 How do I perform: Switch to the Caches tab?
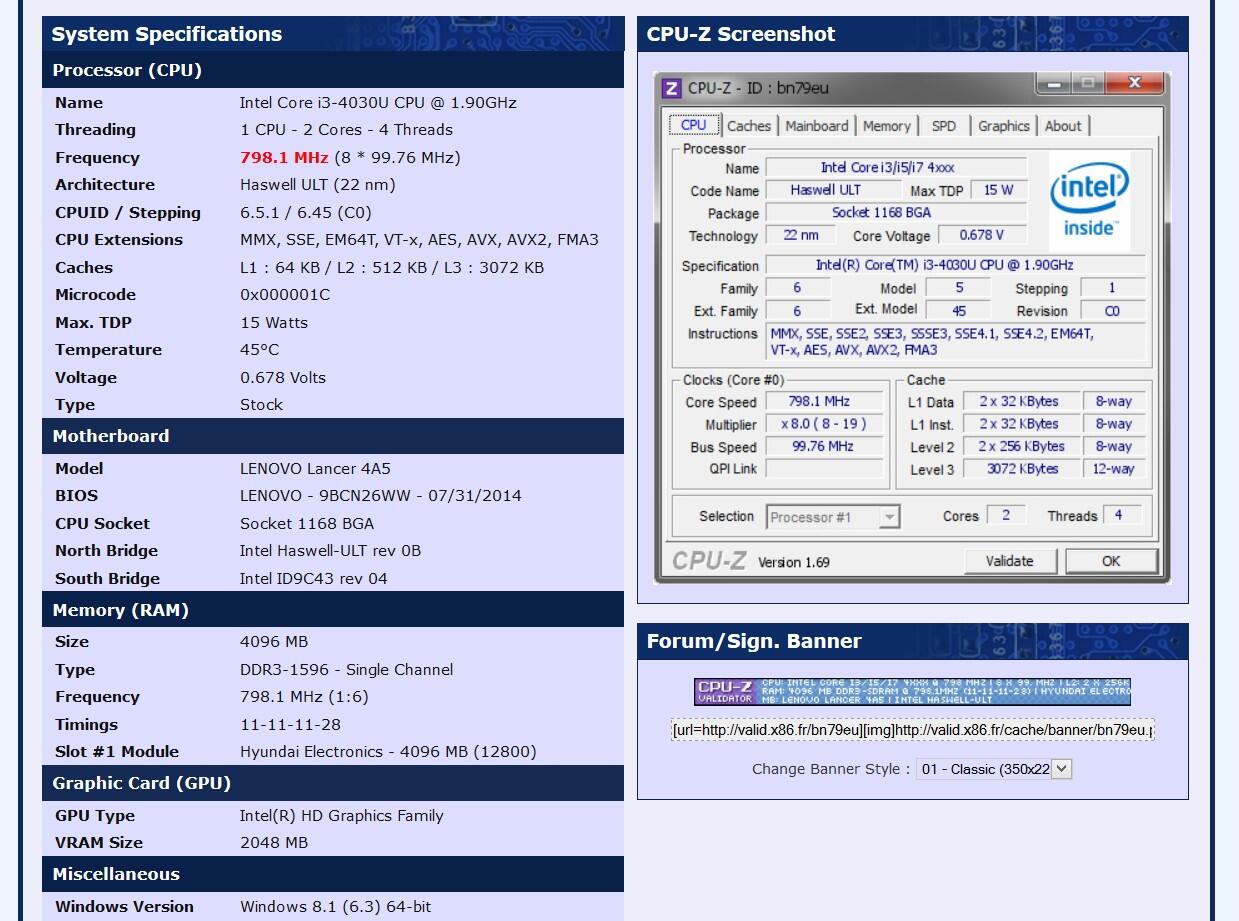click(x=749, y=126)
